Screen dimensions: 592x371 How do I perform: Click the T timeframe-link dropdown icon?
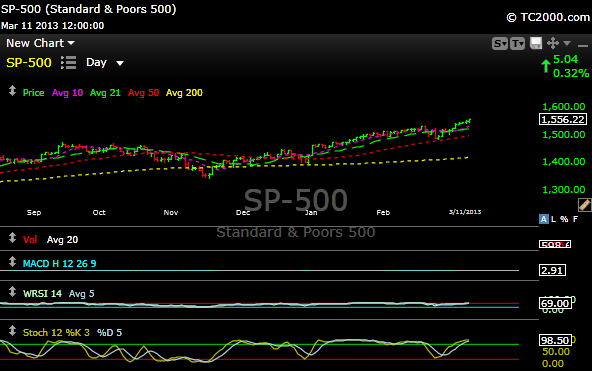(x=517, y=44)
